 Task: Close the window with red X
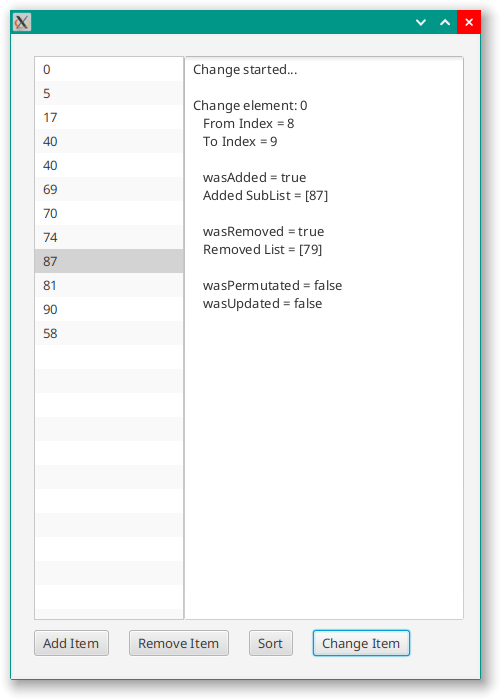(469, 22)
